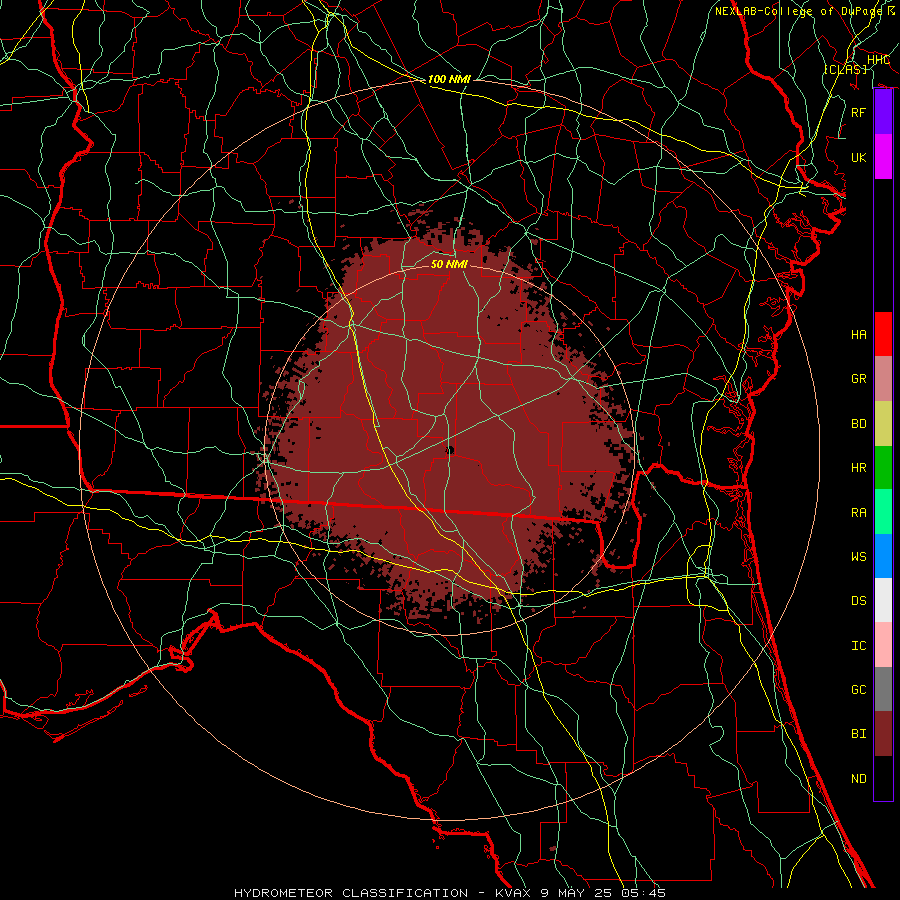The image size is (900, 900).
Task: Click the "HR" legend label
Action: [x=859, y=468]
